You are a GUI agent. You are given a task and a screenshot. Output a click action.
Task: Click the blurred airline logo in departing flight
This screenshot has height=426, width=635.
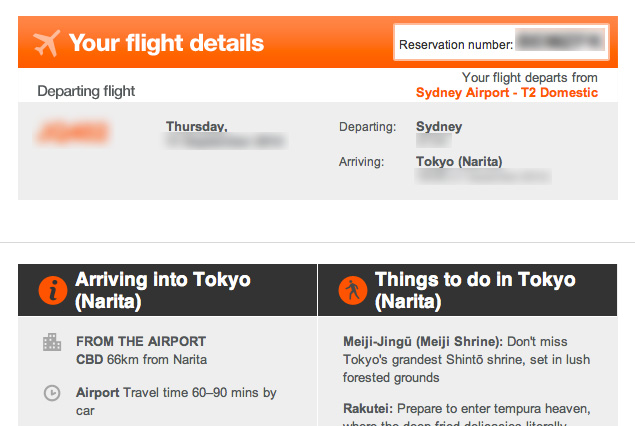pos(72,133)
